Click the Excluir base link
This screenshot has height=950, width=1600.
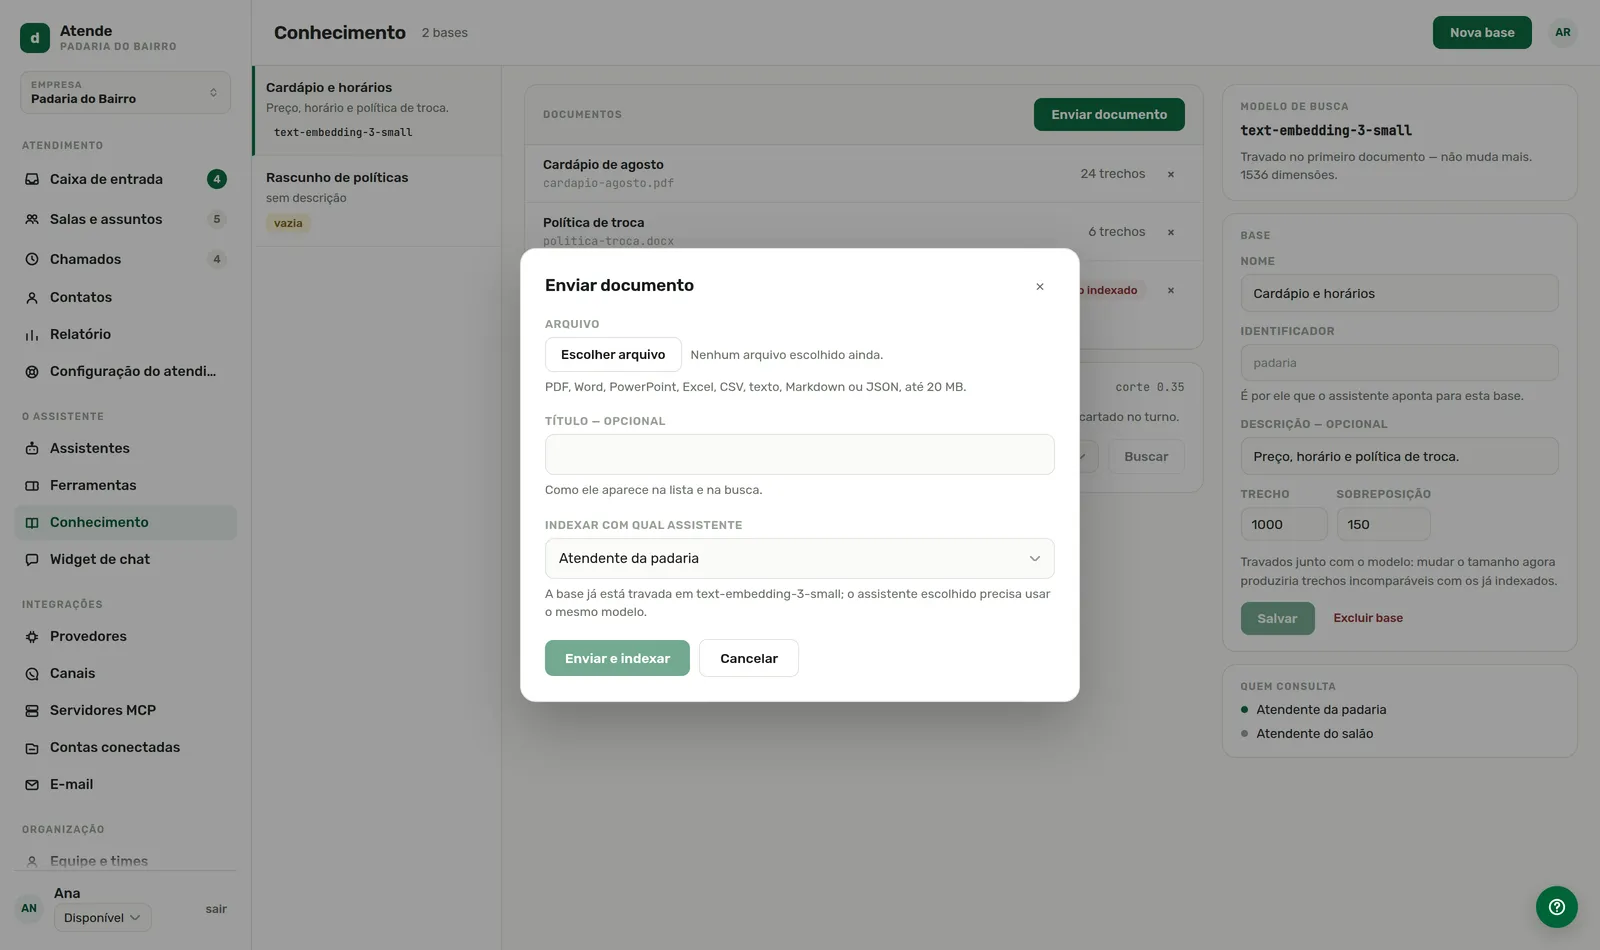pos(1368,618)
